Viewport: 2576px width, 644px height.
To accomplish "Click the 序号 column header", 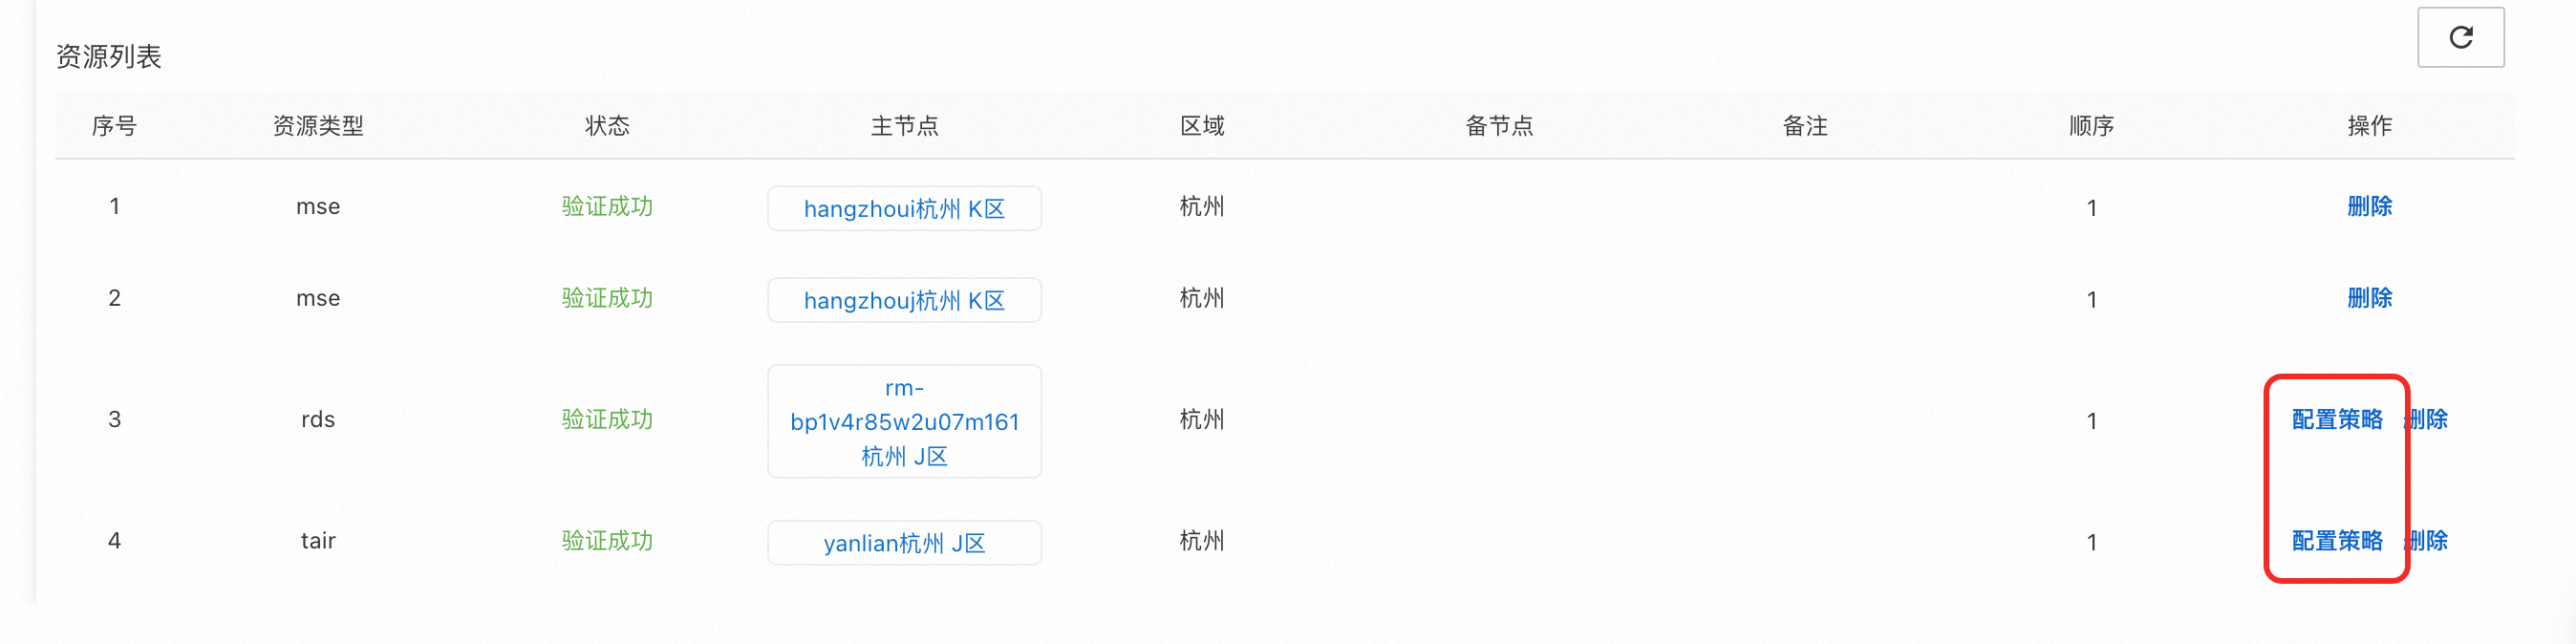I will tap(114, 126).
